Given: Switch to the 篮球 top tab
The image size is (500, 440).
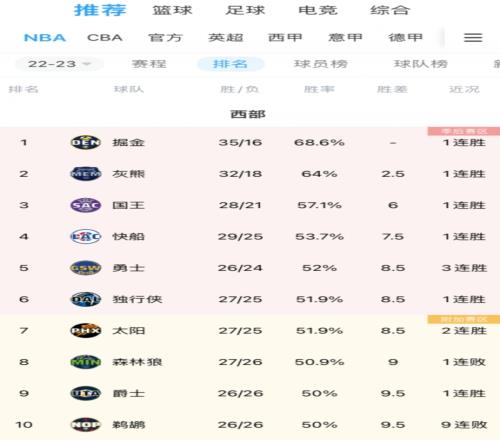Looking at the screenshot, I should [172, 10].
